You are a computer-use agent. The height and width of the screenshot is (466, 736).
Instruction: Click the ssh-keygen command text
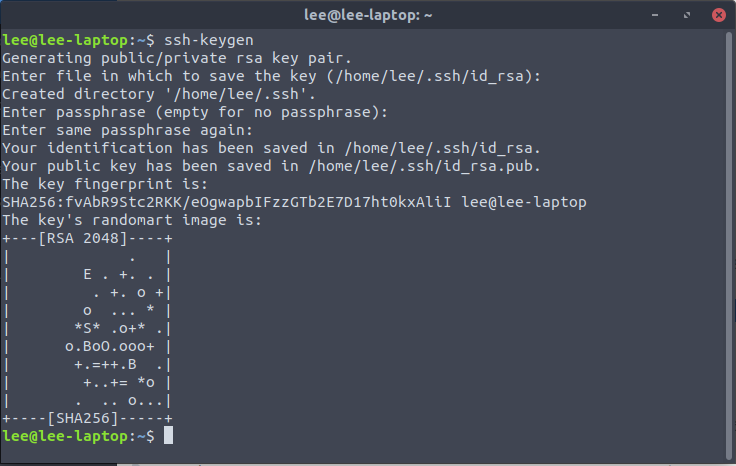[x=208, y=40]
